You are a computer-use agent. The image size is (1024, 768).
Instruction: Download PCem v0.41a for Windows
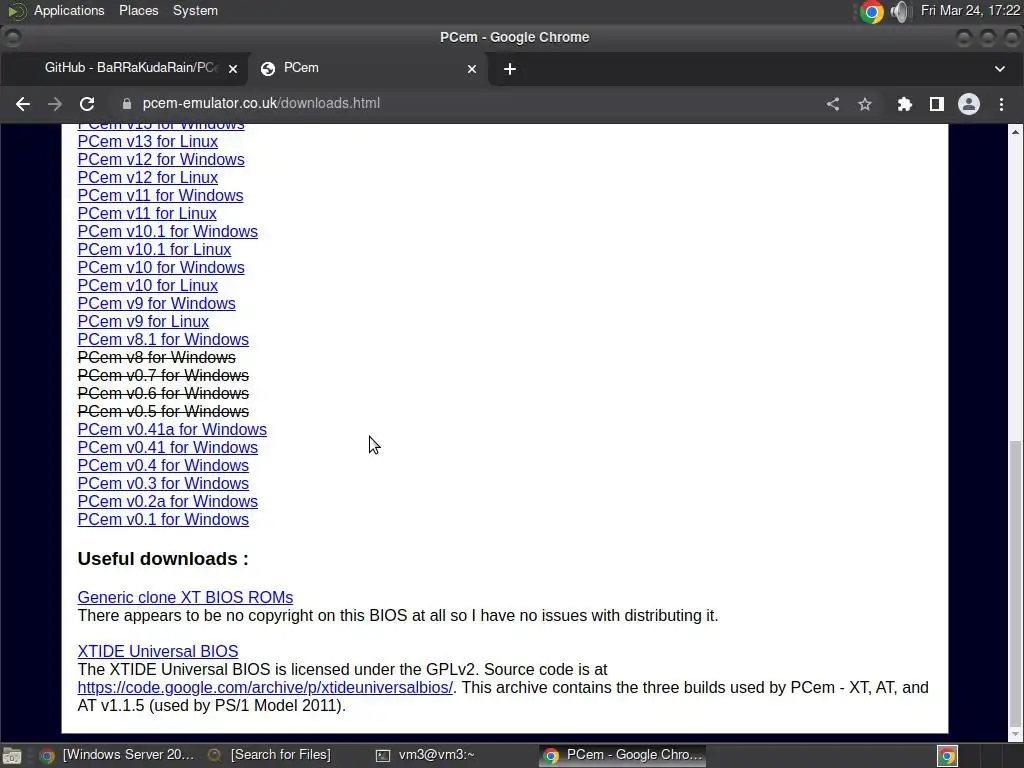pos(172,430)
